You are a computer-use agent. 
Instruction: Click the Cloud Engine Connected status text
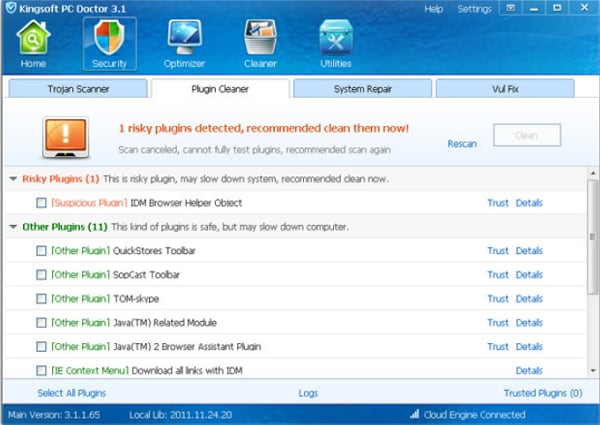coord(474,415)
